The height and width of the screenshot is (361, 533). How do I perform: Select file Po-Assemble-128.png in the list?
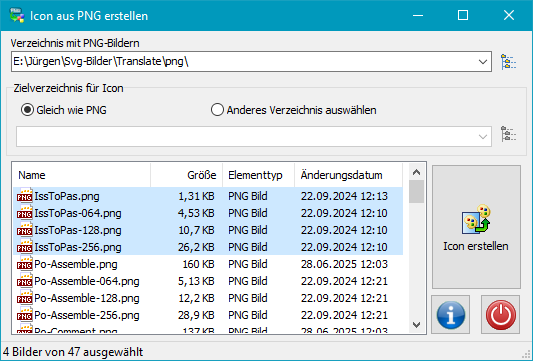pos(208,298)
